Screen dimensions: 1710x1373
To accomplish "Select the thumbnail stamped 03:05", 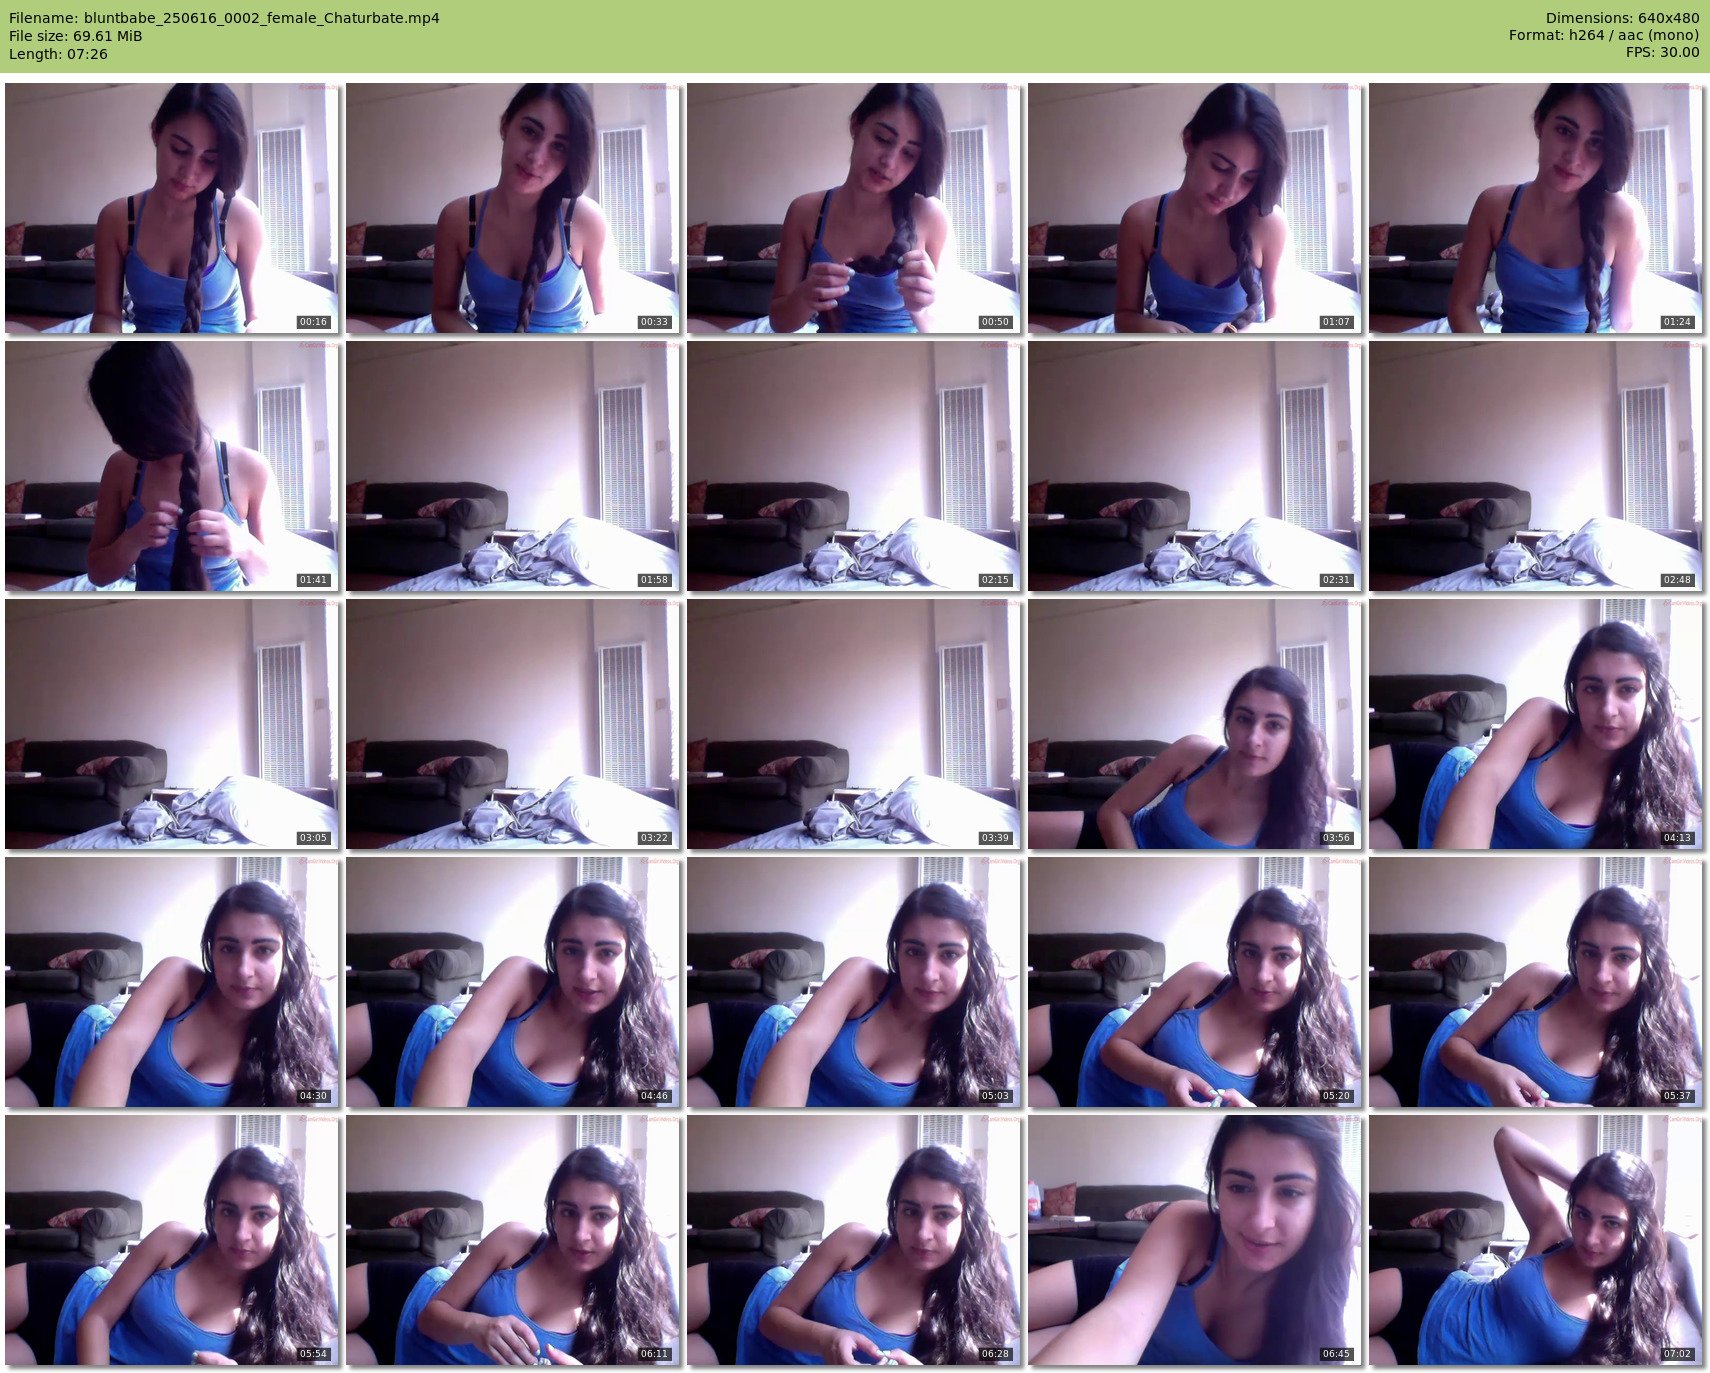I will 171,724.
